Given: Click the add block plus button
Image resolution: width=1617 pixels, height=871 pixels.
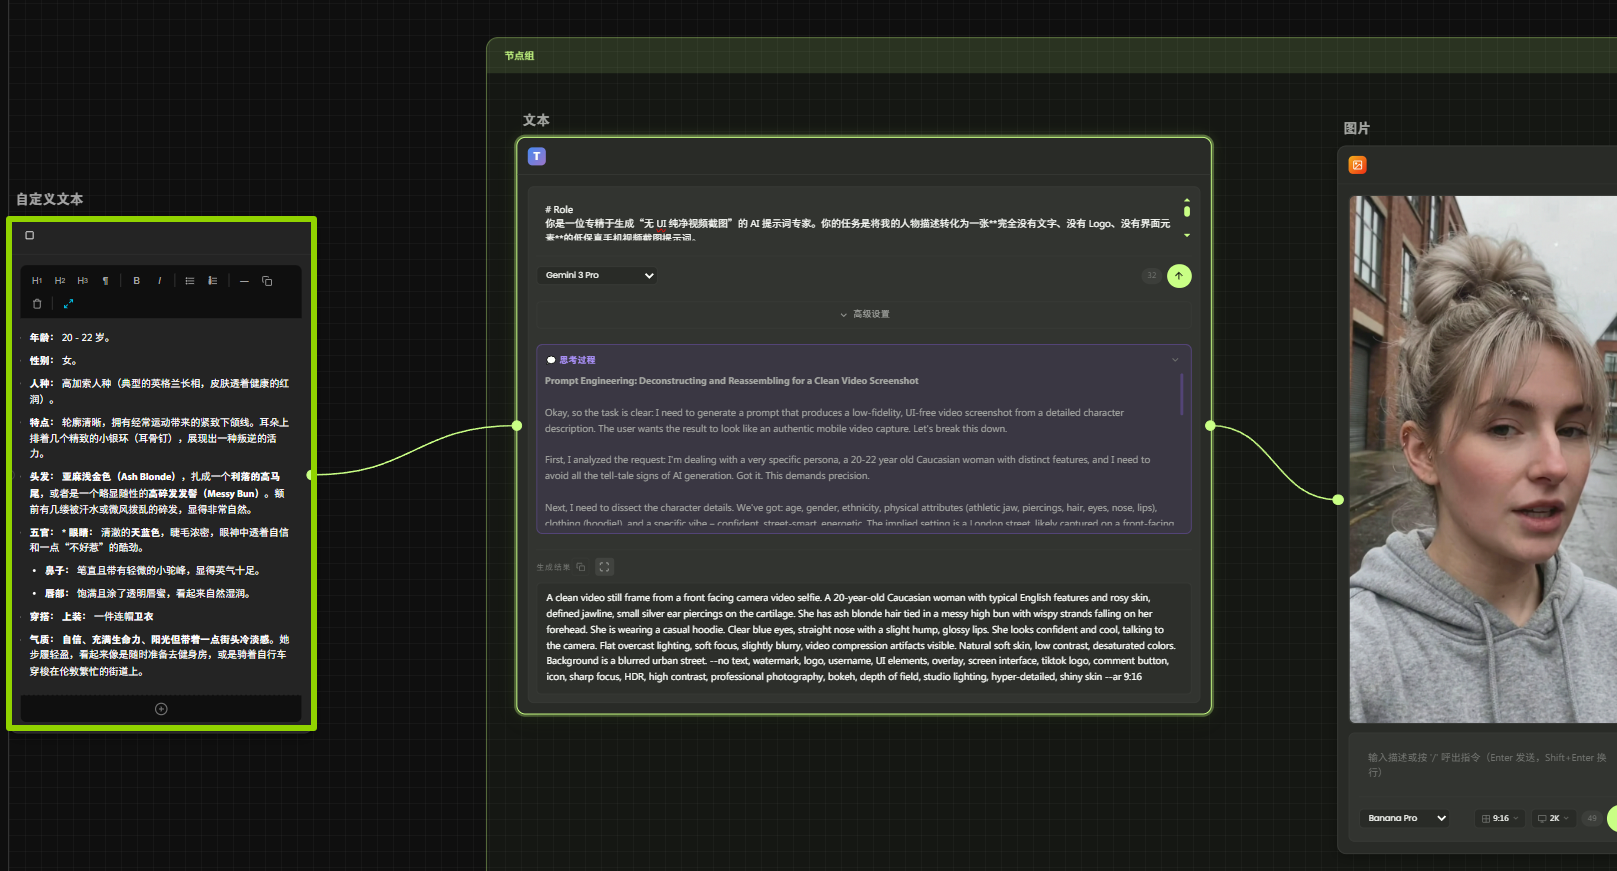Looking at the screenshot, I should (x=161, y=709).
